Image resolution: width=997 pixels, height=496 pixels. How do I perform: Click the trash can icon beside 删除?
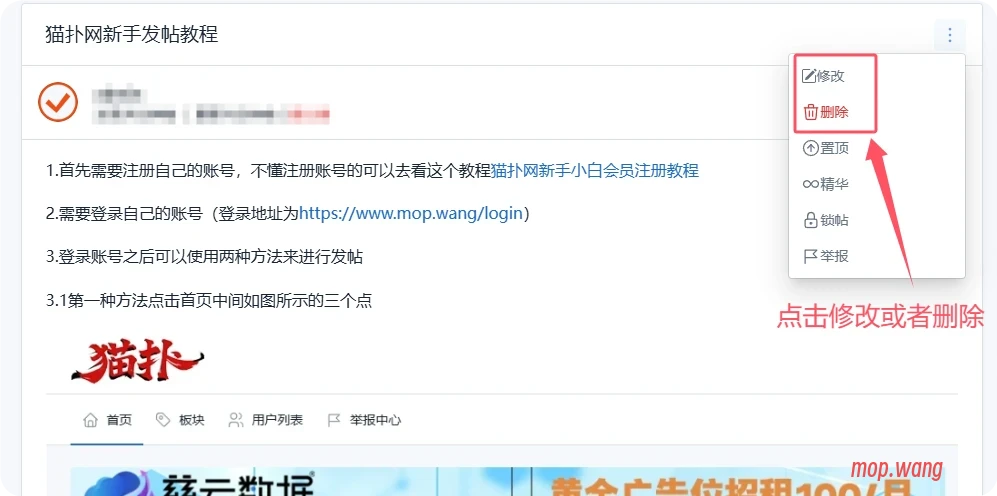pos(810,113)
